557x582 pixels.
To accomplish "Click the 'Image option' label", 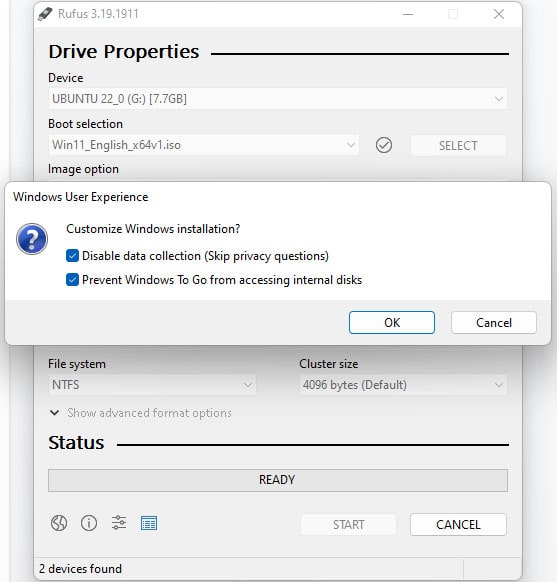I will coord(83,169).
